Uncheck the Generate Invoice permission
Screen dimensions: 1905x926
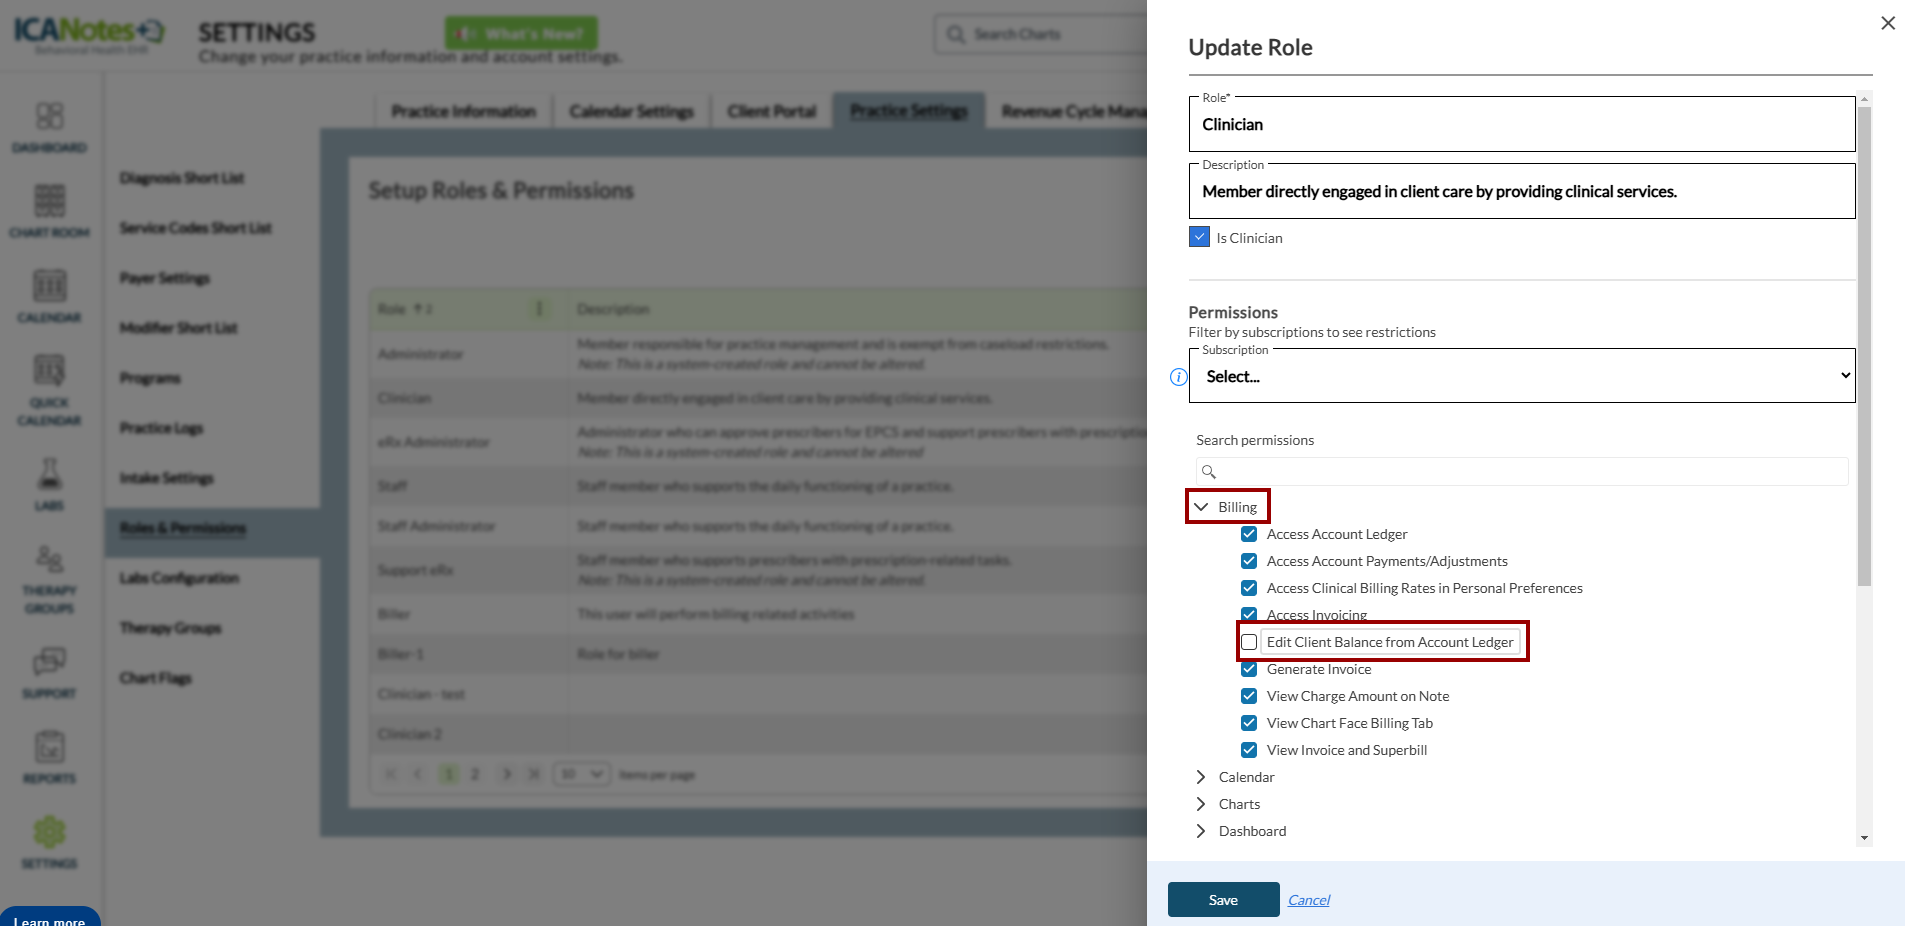coord(1249,669)
